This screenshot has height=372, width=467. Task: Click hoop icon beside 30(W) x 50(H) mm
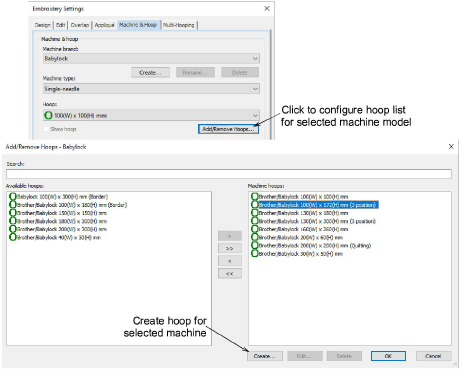coord(255,254)
